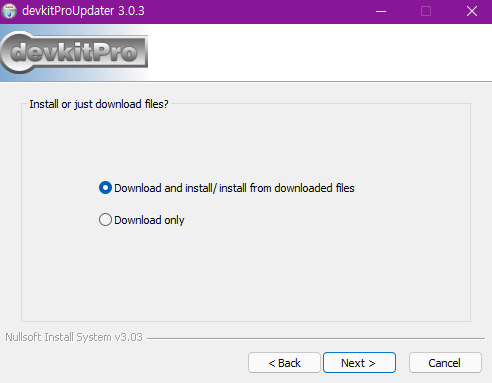Viewport: 492px width, 383px height.
Task: Click the devkitProUpdater title bar icon
Action: tap(9, 11)
